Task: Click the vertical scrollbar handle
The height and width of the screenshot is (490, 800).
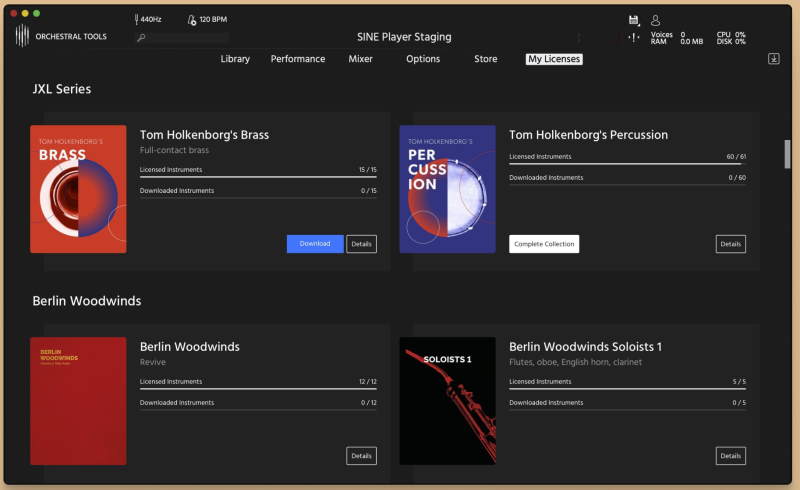Action: [x=787, y=153]
